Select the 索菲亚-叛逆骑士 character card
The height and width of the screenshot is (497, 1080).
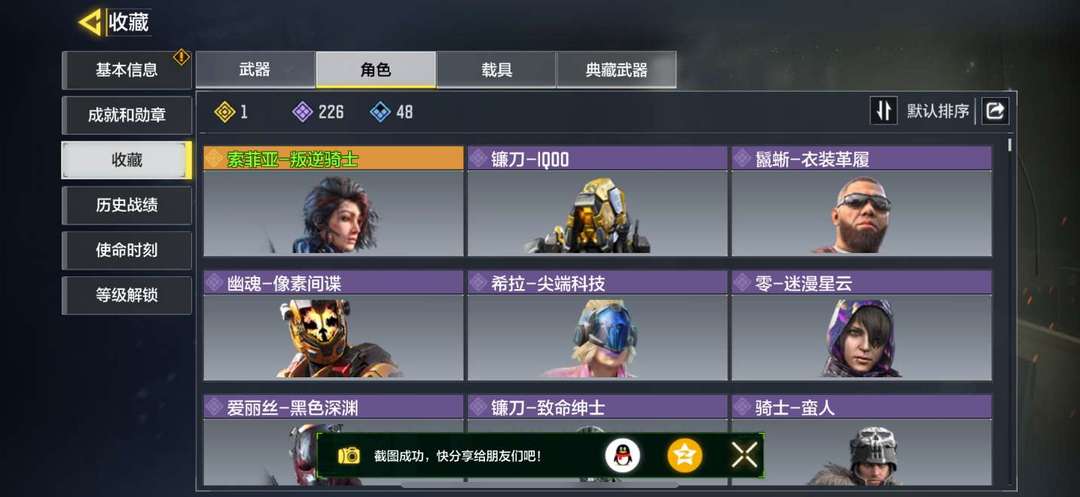pyautogui.click(x=333, y=200)
